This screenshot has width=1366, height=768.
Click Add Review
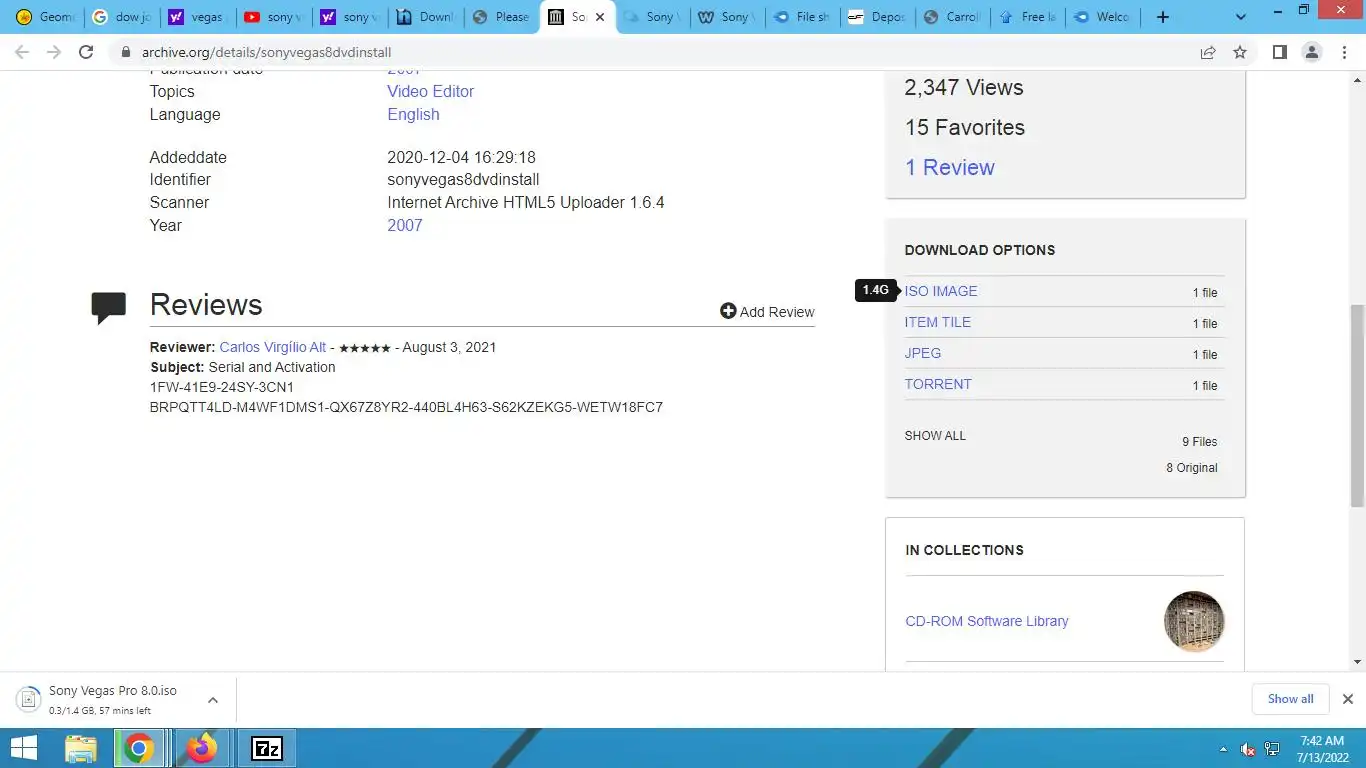(767, 311)
